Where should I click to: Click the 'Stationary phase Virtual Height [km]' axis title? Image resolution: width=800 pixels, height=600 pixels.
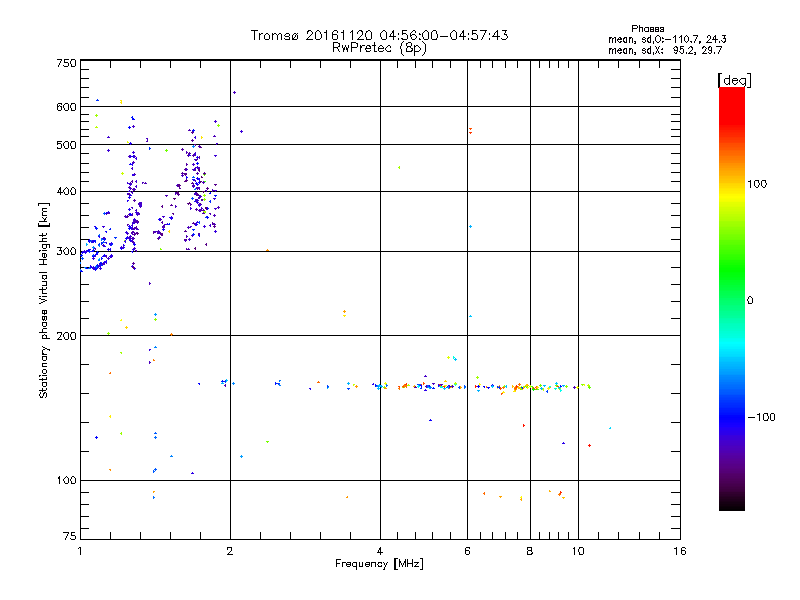[x=43, y=300]
